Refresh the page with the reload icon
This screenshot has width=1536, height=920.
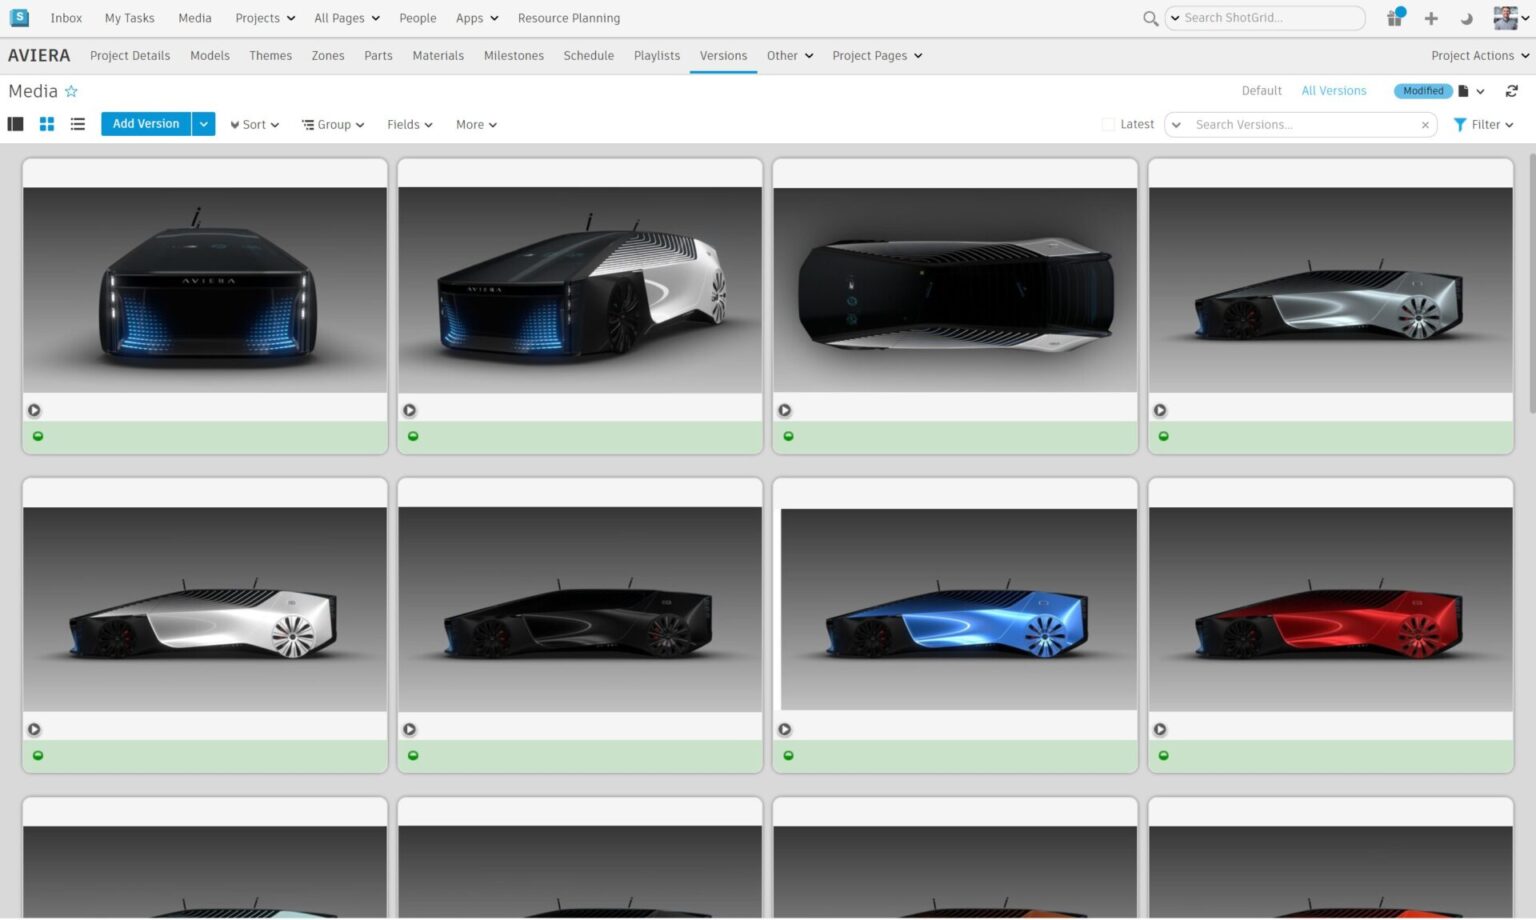[x=1511, y=91]
